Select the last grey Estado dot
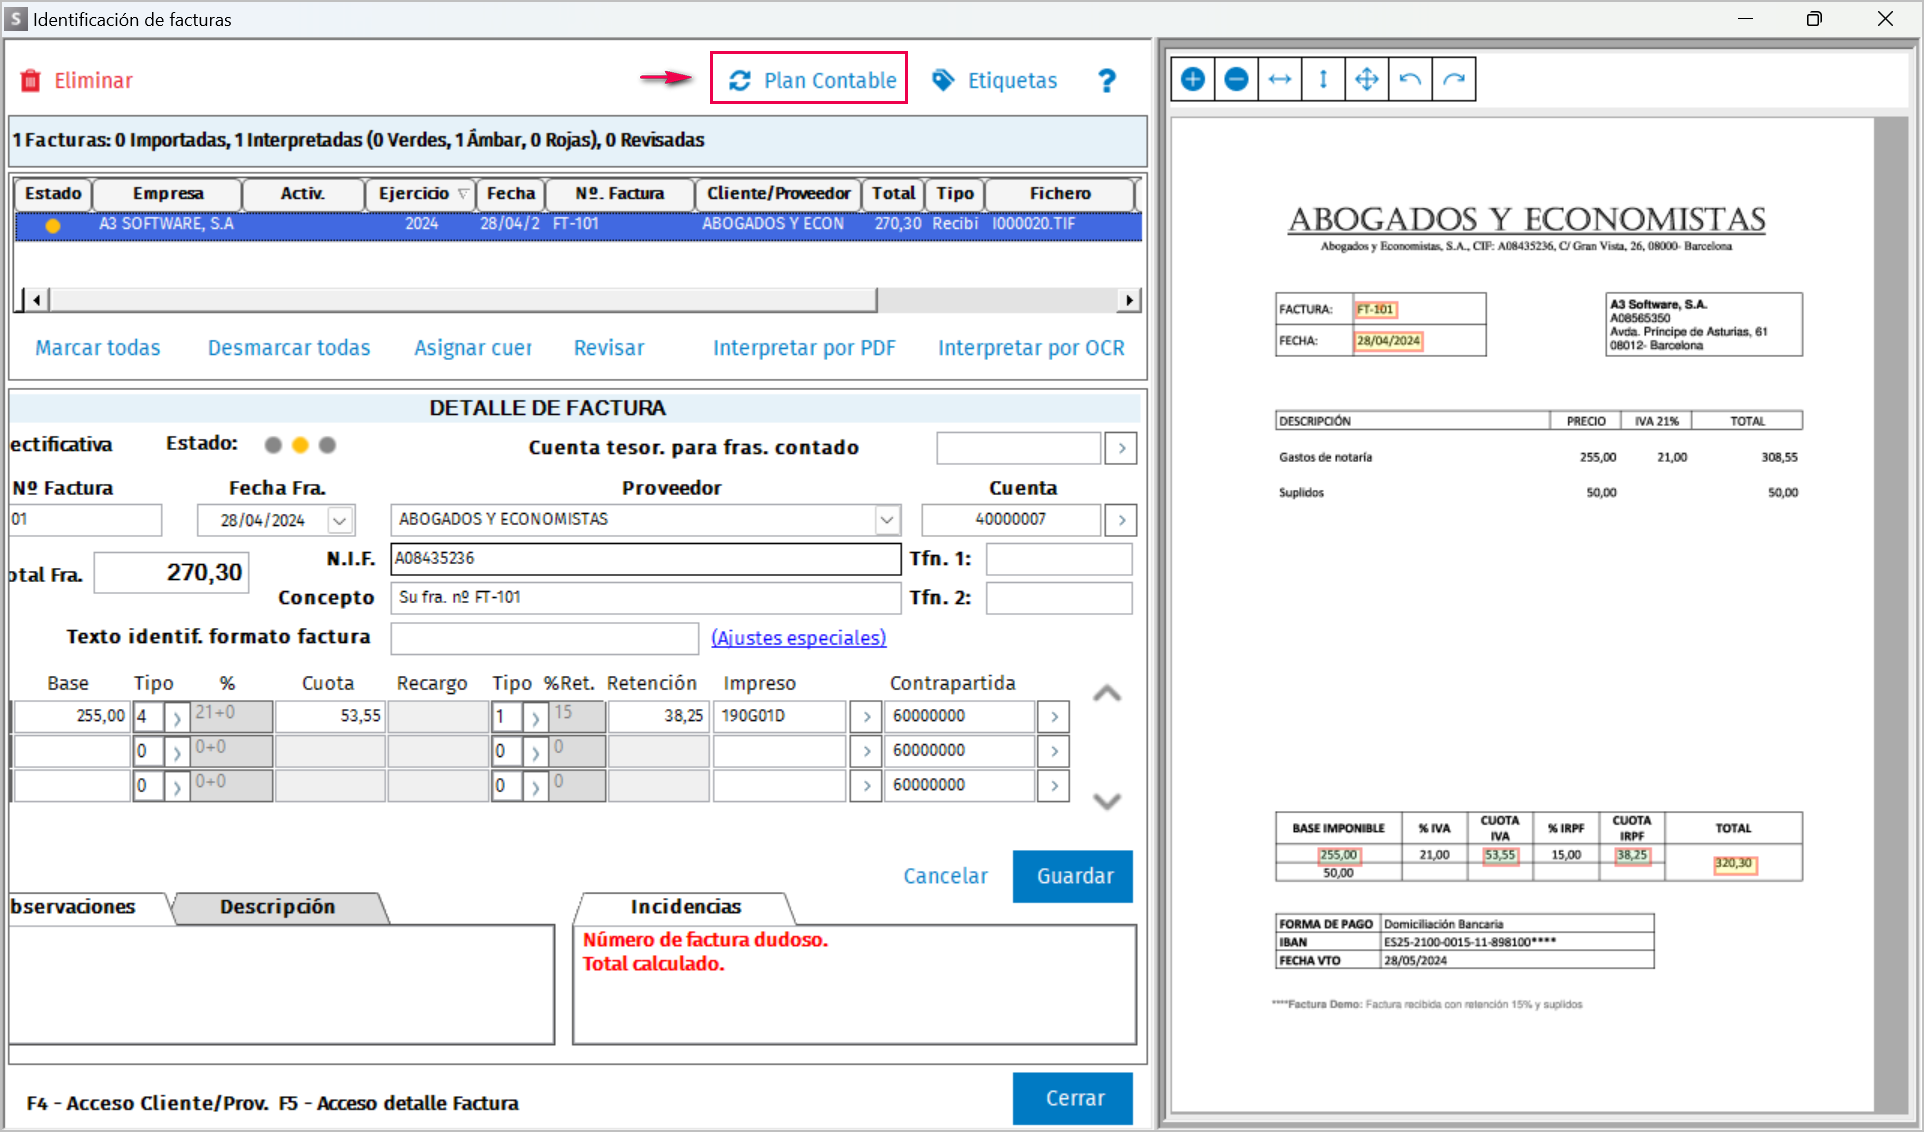Screen dimensions: 1924x1132 click(327, 445)
